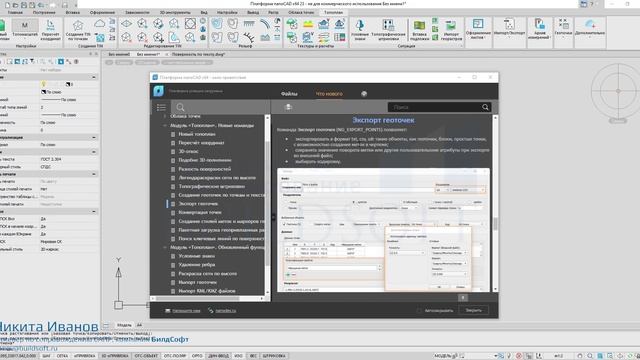
Task: Switch to the Топоплан ribbon tab
Action: pos(333,13)
